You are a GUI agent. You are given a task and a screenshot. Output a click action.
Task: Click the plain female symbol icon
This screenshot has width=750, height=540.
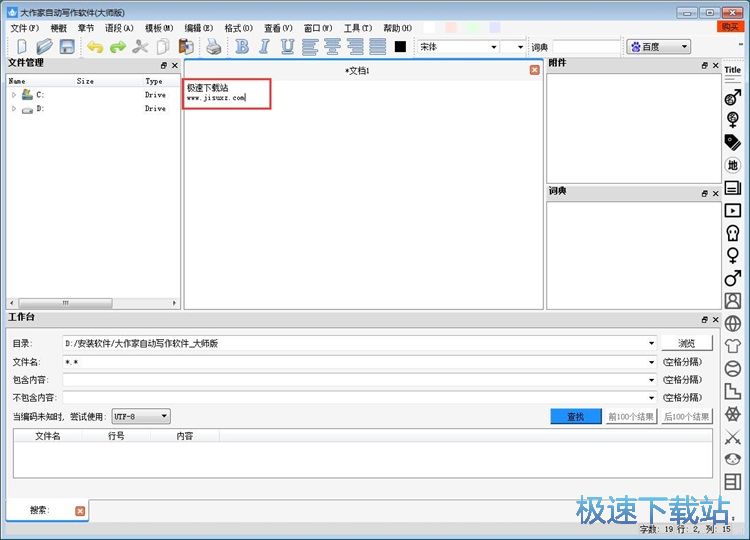tap(732, 255)
